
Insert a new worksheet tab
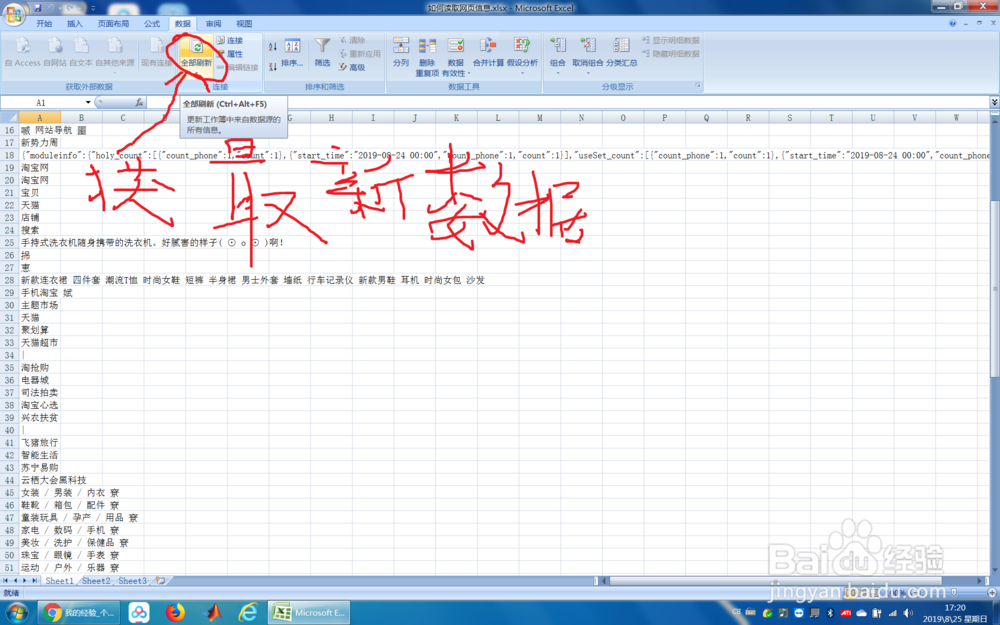(161, 581)
